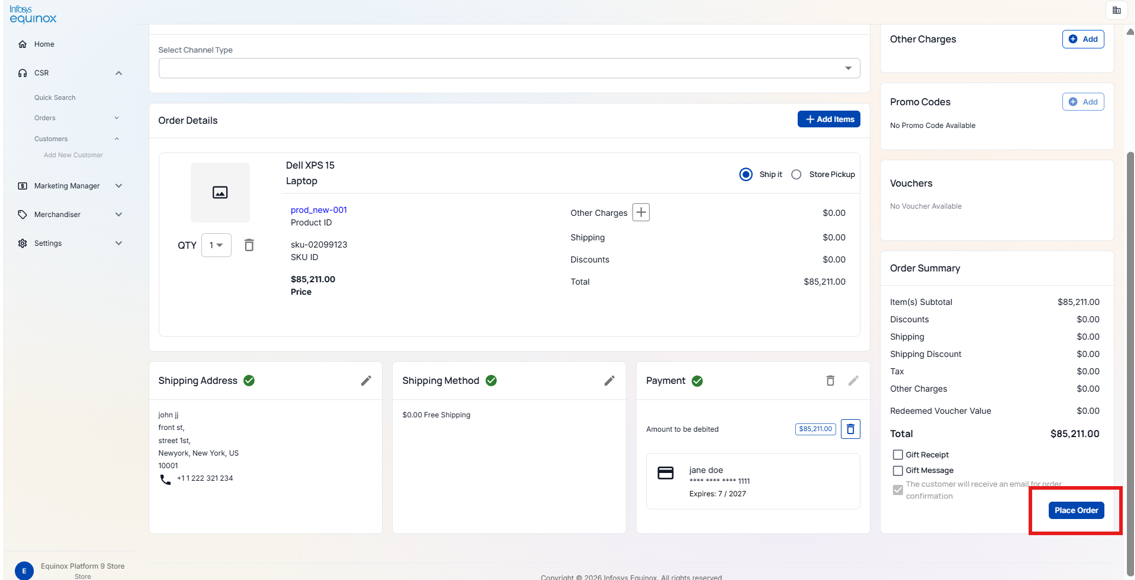Enable the Gift Message checkbox
This screenshot has height=580, width=1135.
tap(898, 470)
